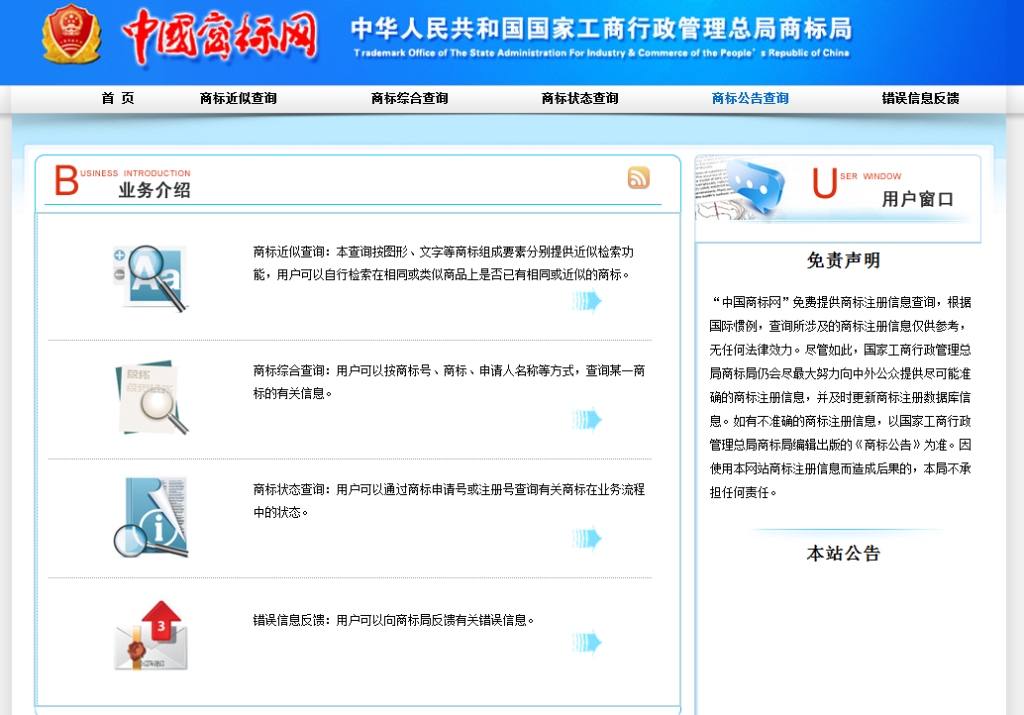Click the national emblem badge in header
Screen dimensions: 1024x715
71,35
